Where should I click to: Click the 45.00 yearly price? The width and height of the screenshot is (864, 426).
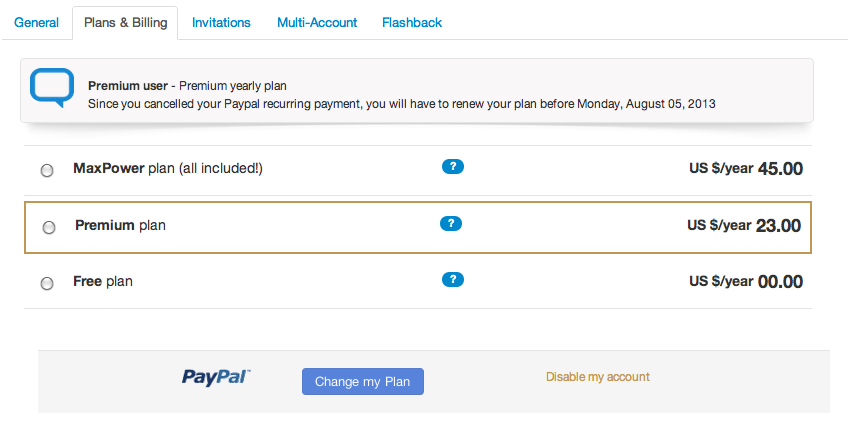click(780, 169)
